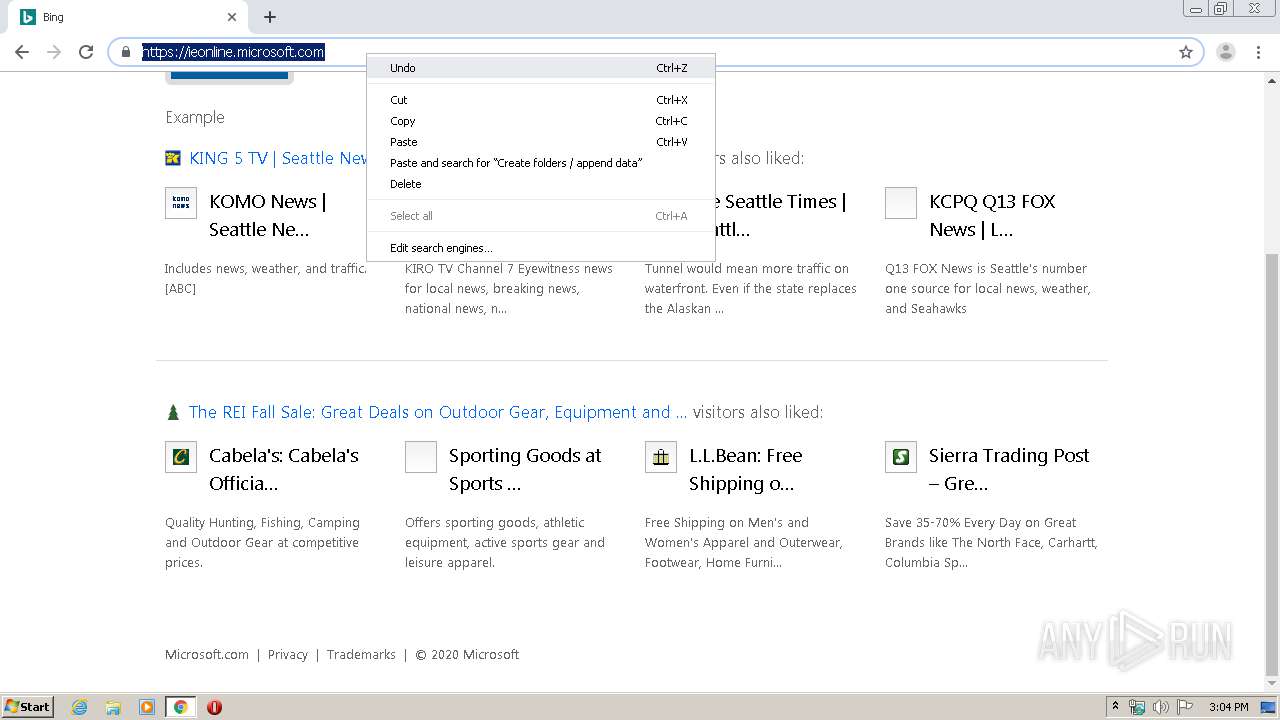The image size is (1280, 720).
Task: Choose Delete from the context menu
Action: point(541,184)
